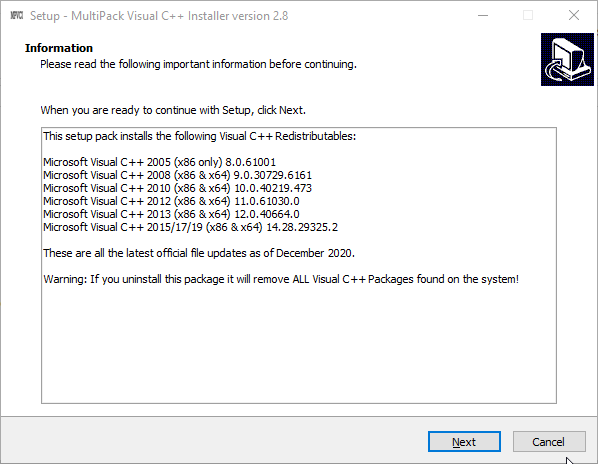The height and width of the screenshot is (464, 598).
Task: Click the 'When you are ready to continue' text
Action: [x=173, y=110]
